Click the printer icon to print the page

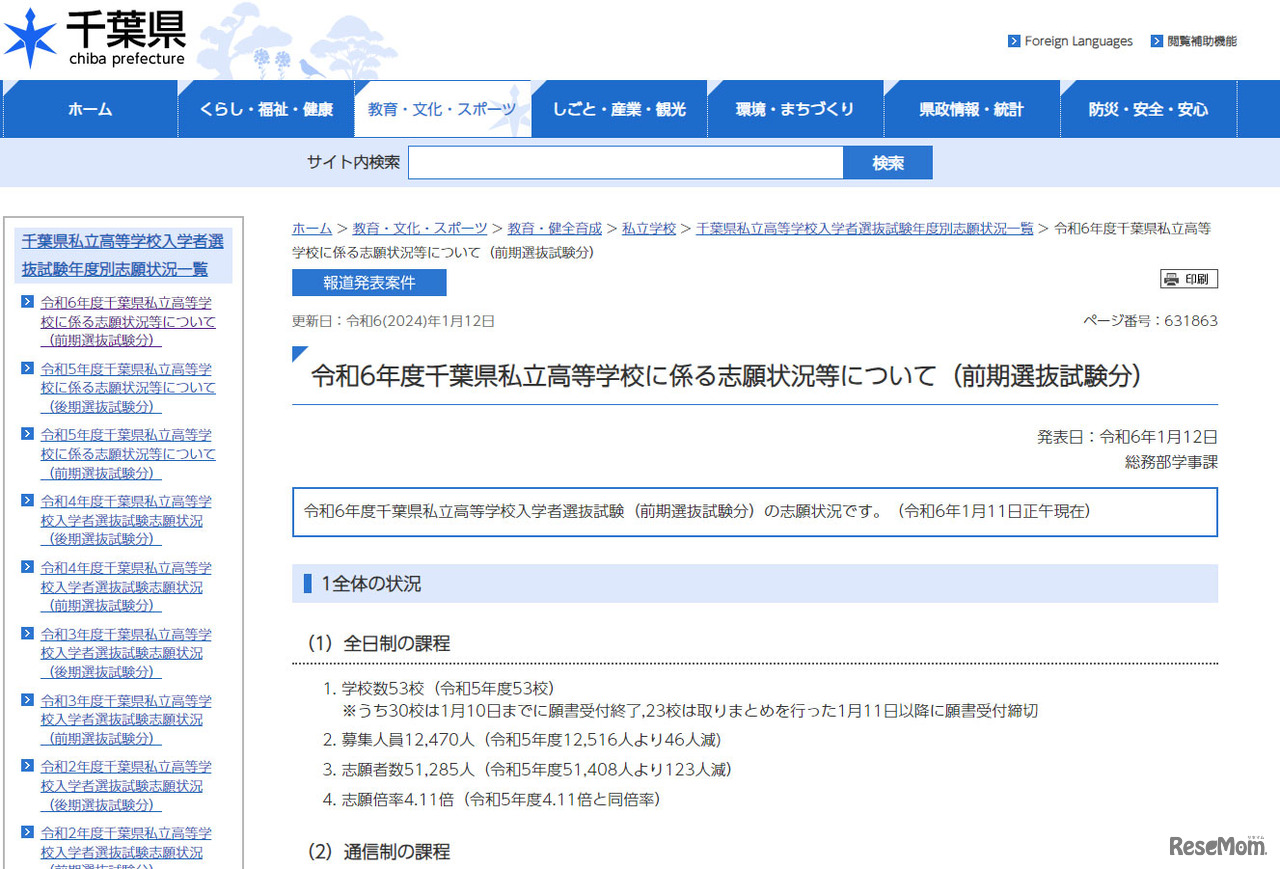[1171, 280]
